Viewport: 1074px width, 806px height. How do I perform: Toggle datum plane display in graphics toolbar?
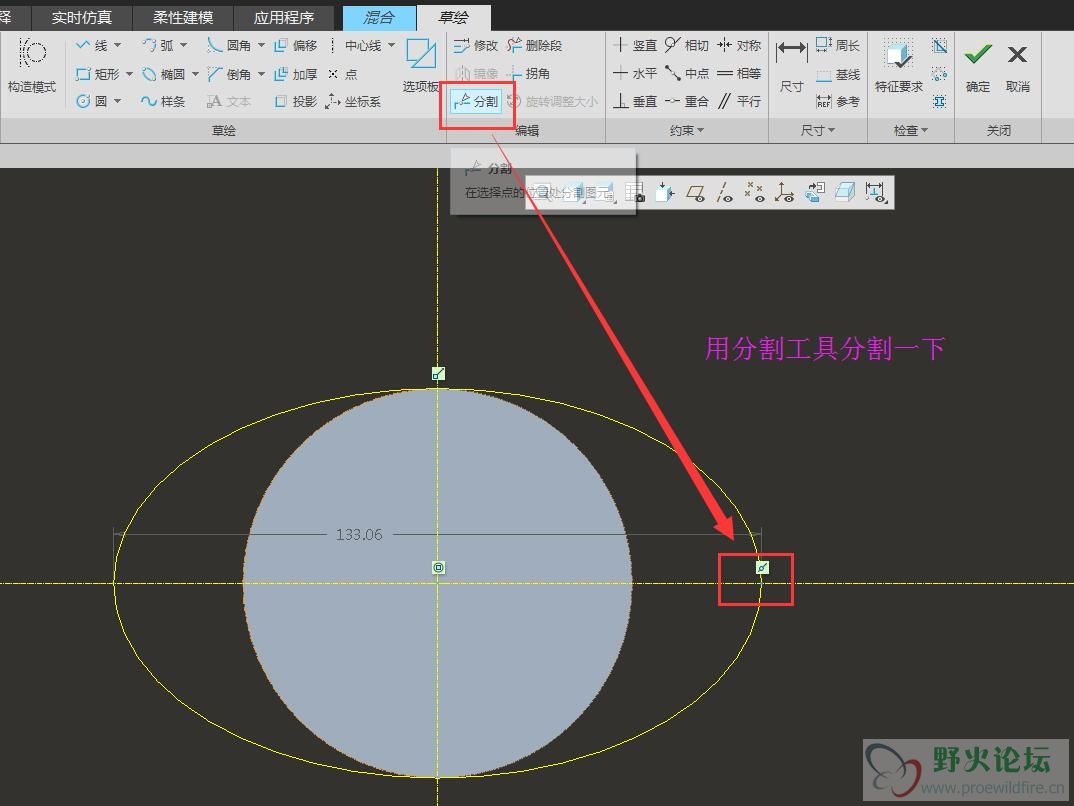(696, 193)
